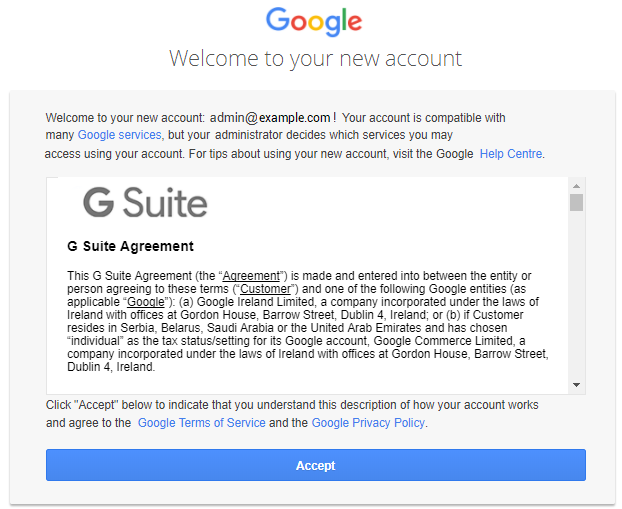
Task: Open the Google services link
Action: (119, 134)
